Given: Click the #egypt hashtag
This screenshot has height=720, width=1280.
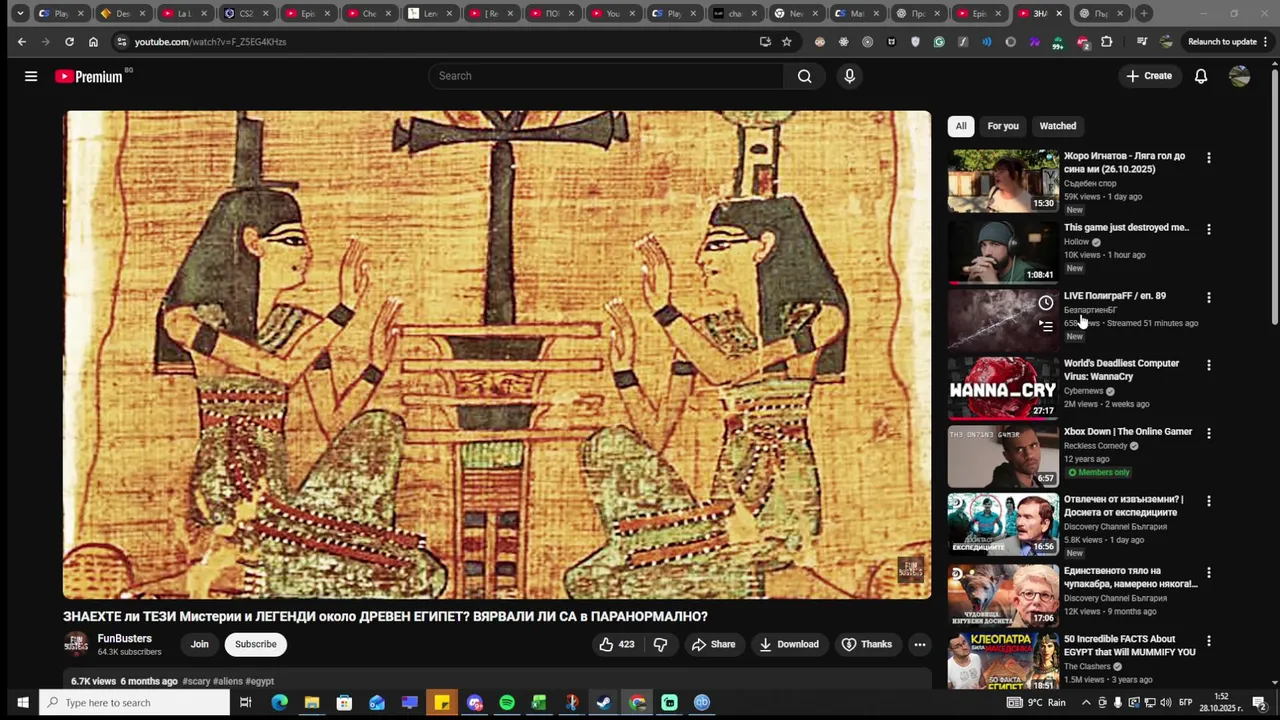Looking at the screenshot, I should pos(259,681).
